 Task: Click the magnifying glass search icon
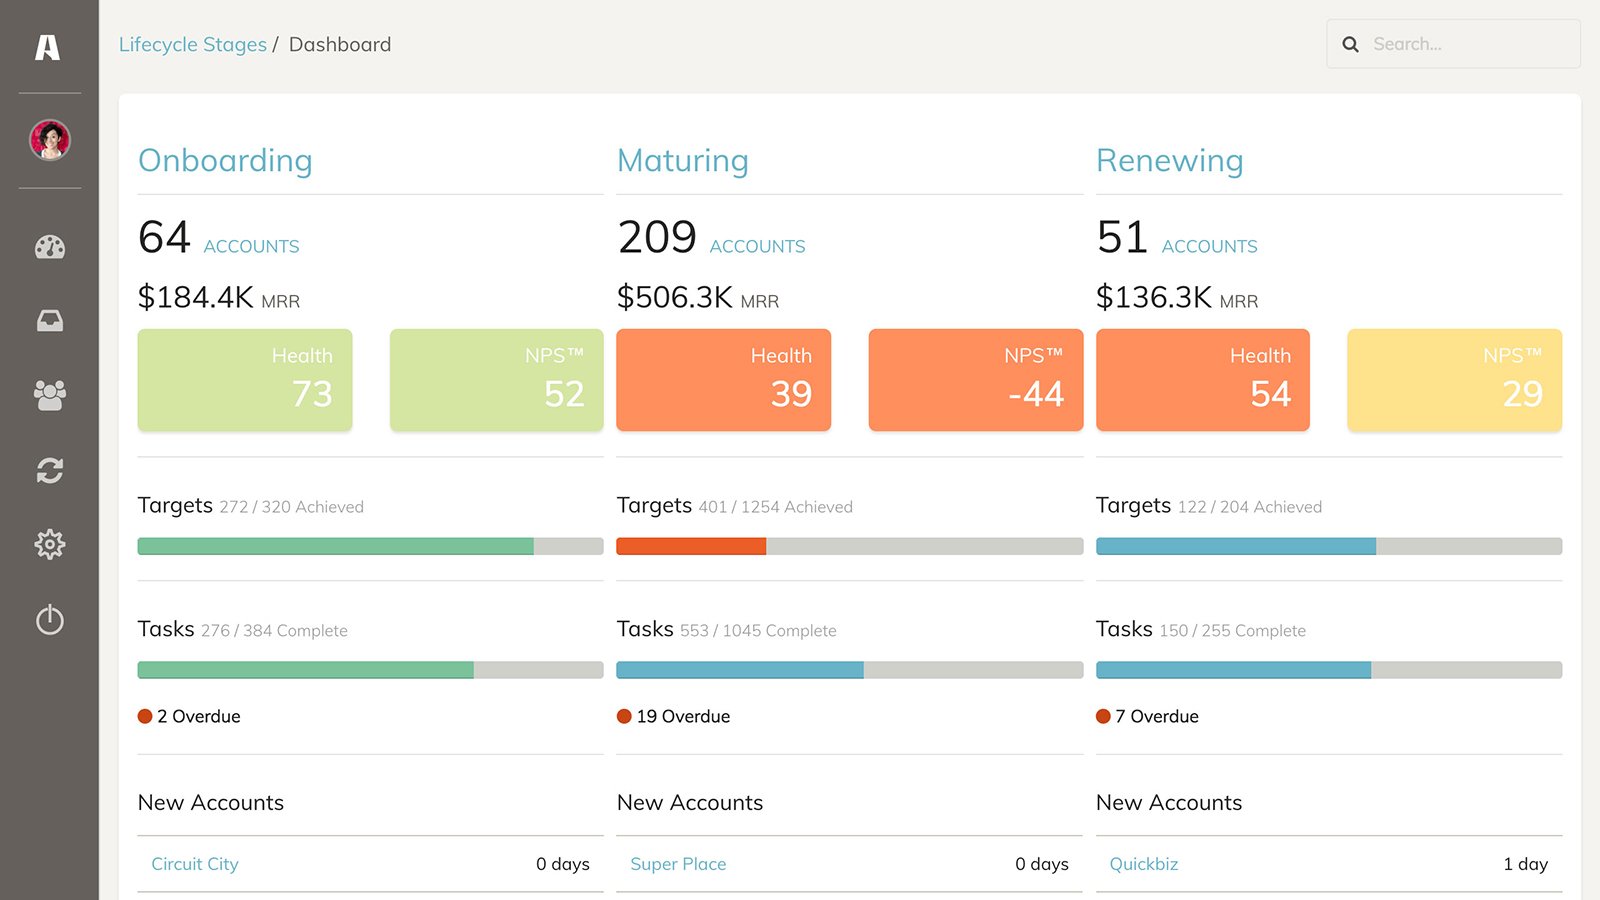click(x=1351, y=44)
